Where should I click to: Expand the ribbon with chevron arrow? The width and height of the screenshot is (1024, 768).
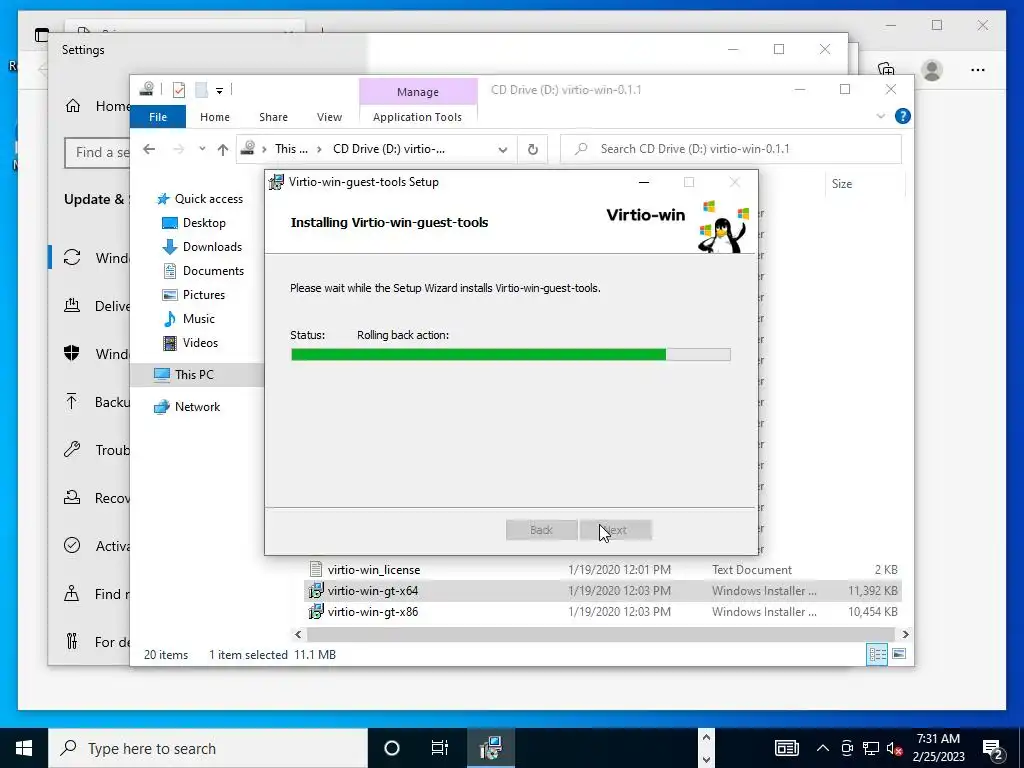click(x=880, y=116)
